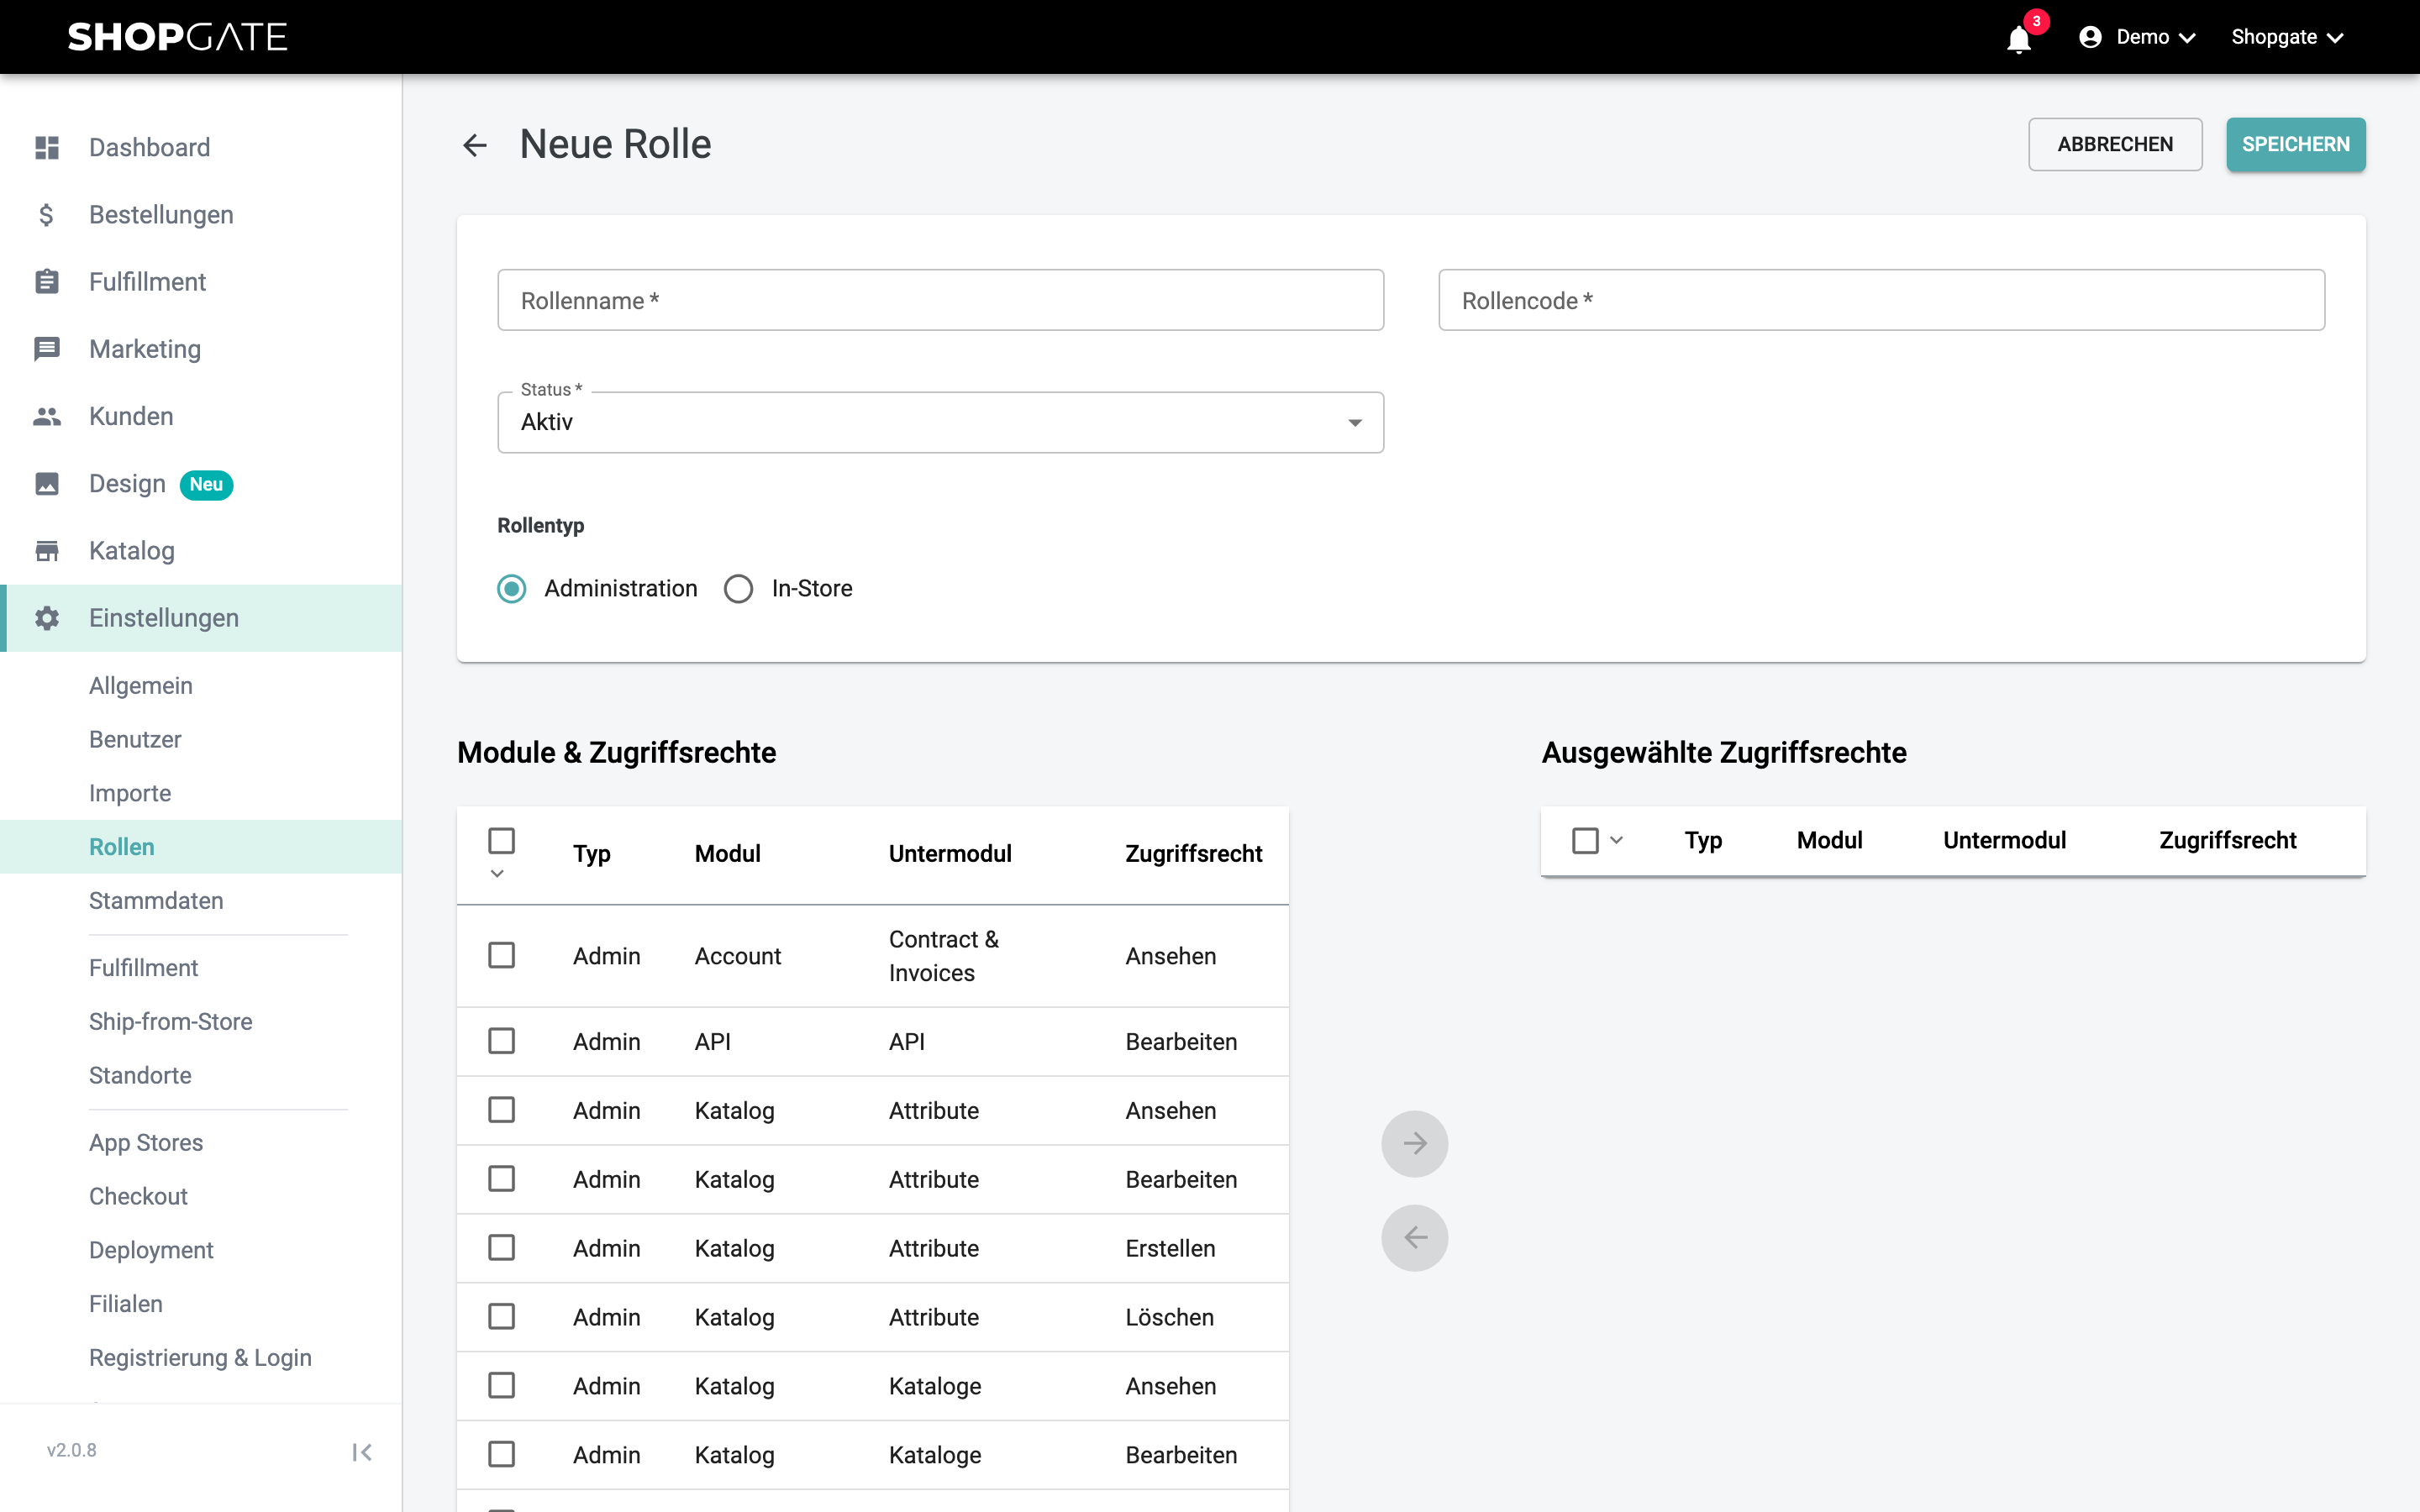Screen dimensions: 2420x1512
Task: Click the Katalog store icon
Action: 47,550
